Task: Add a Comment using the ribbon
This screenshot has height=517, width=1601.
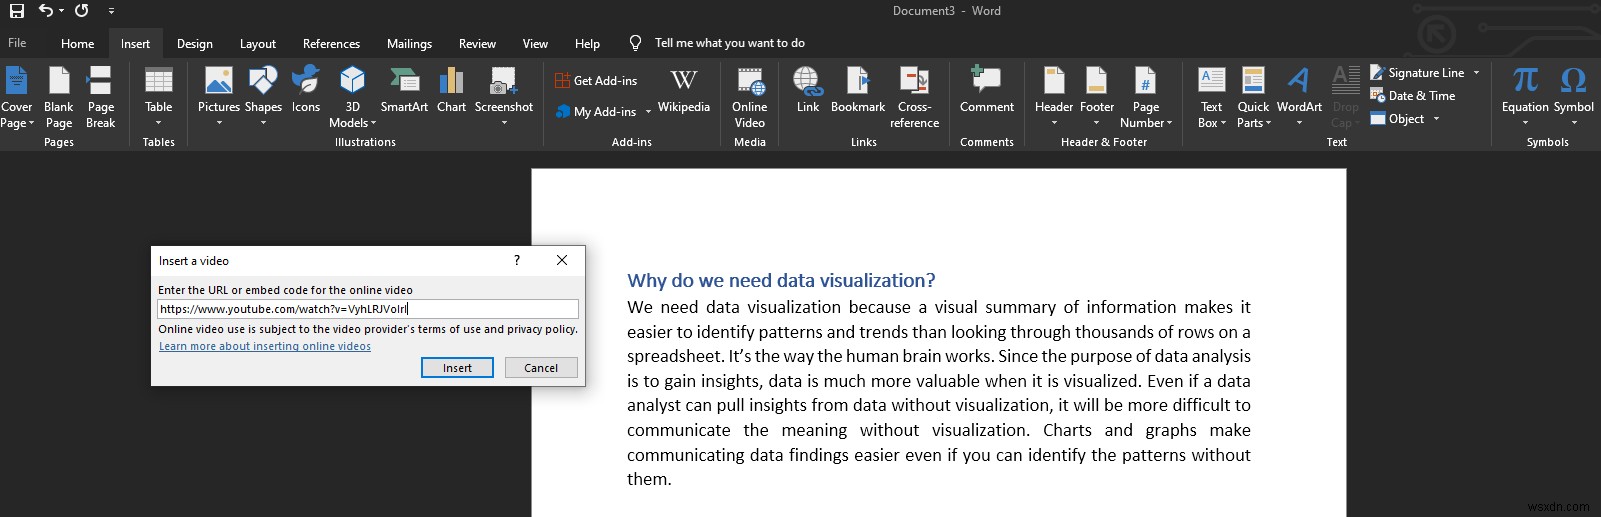Action: tap(986, 90)
